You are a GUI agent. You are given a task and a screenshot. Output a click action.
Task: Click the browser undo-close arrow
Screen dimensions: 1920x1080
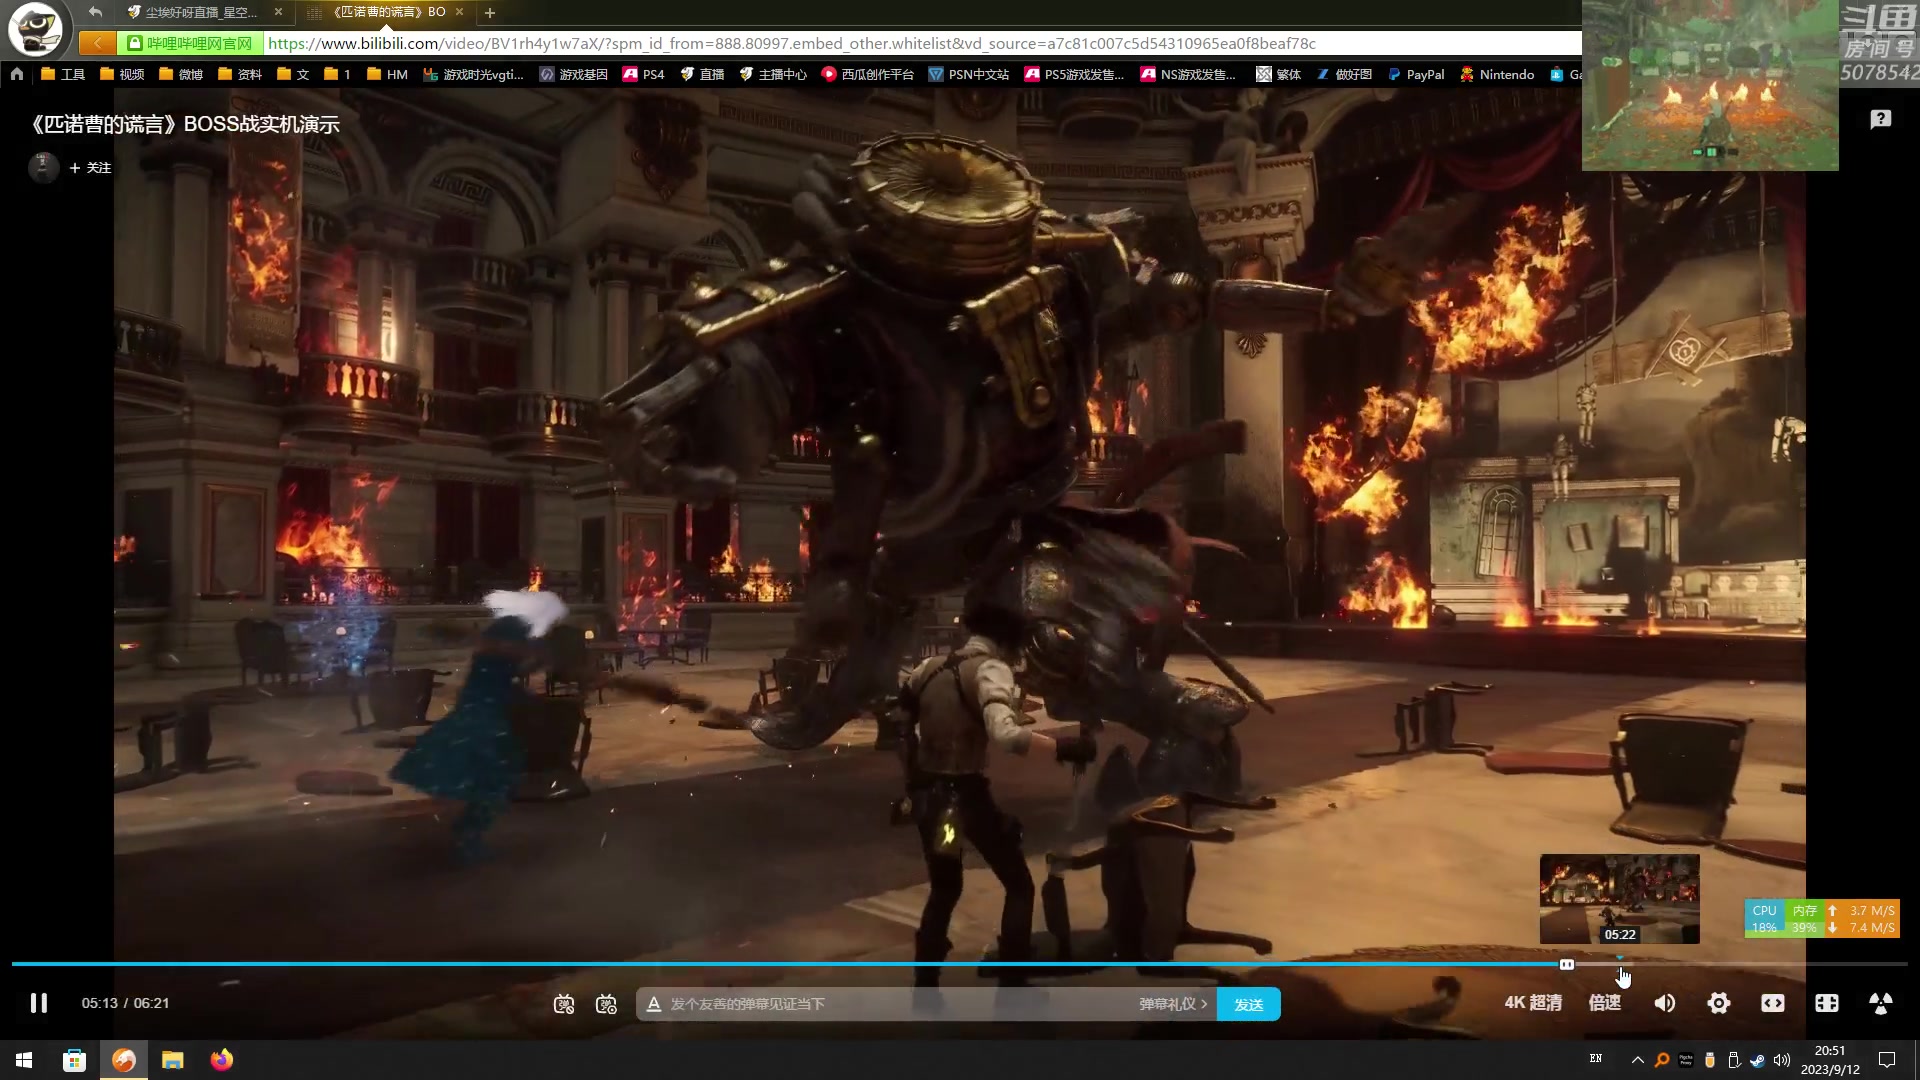[x=95, y=12]
